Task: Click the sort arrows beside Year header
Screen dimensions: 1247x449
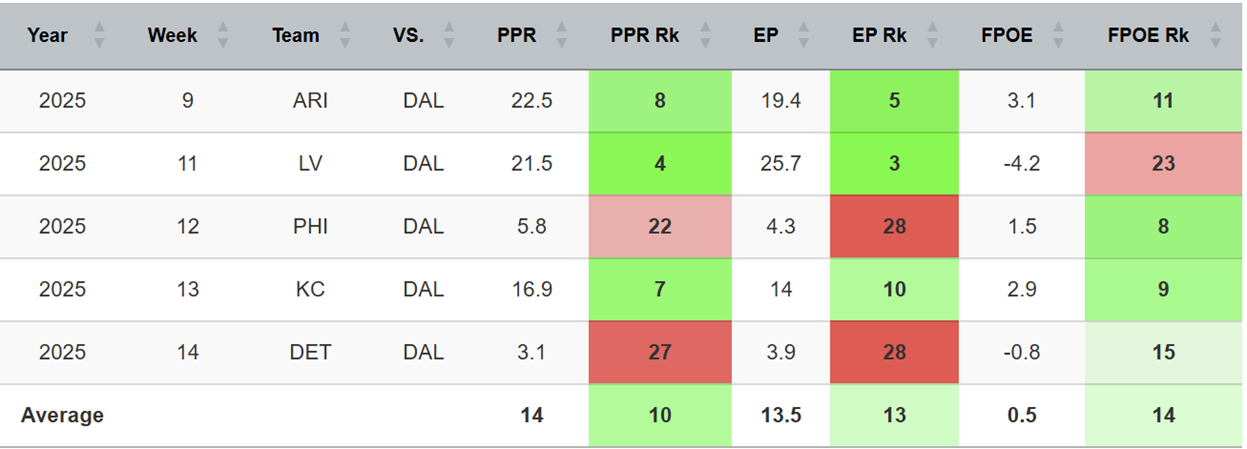Action: click(x=99, y=36)
